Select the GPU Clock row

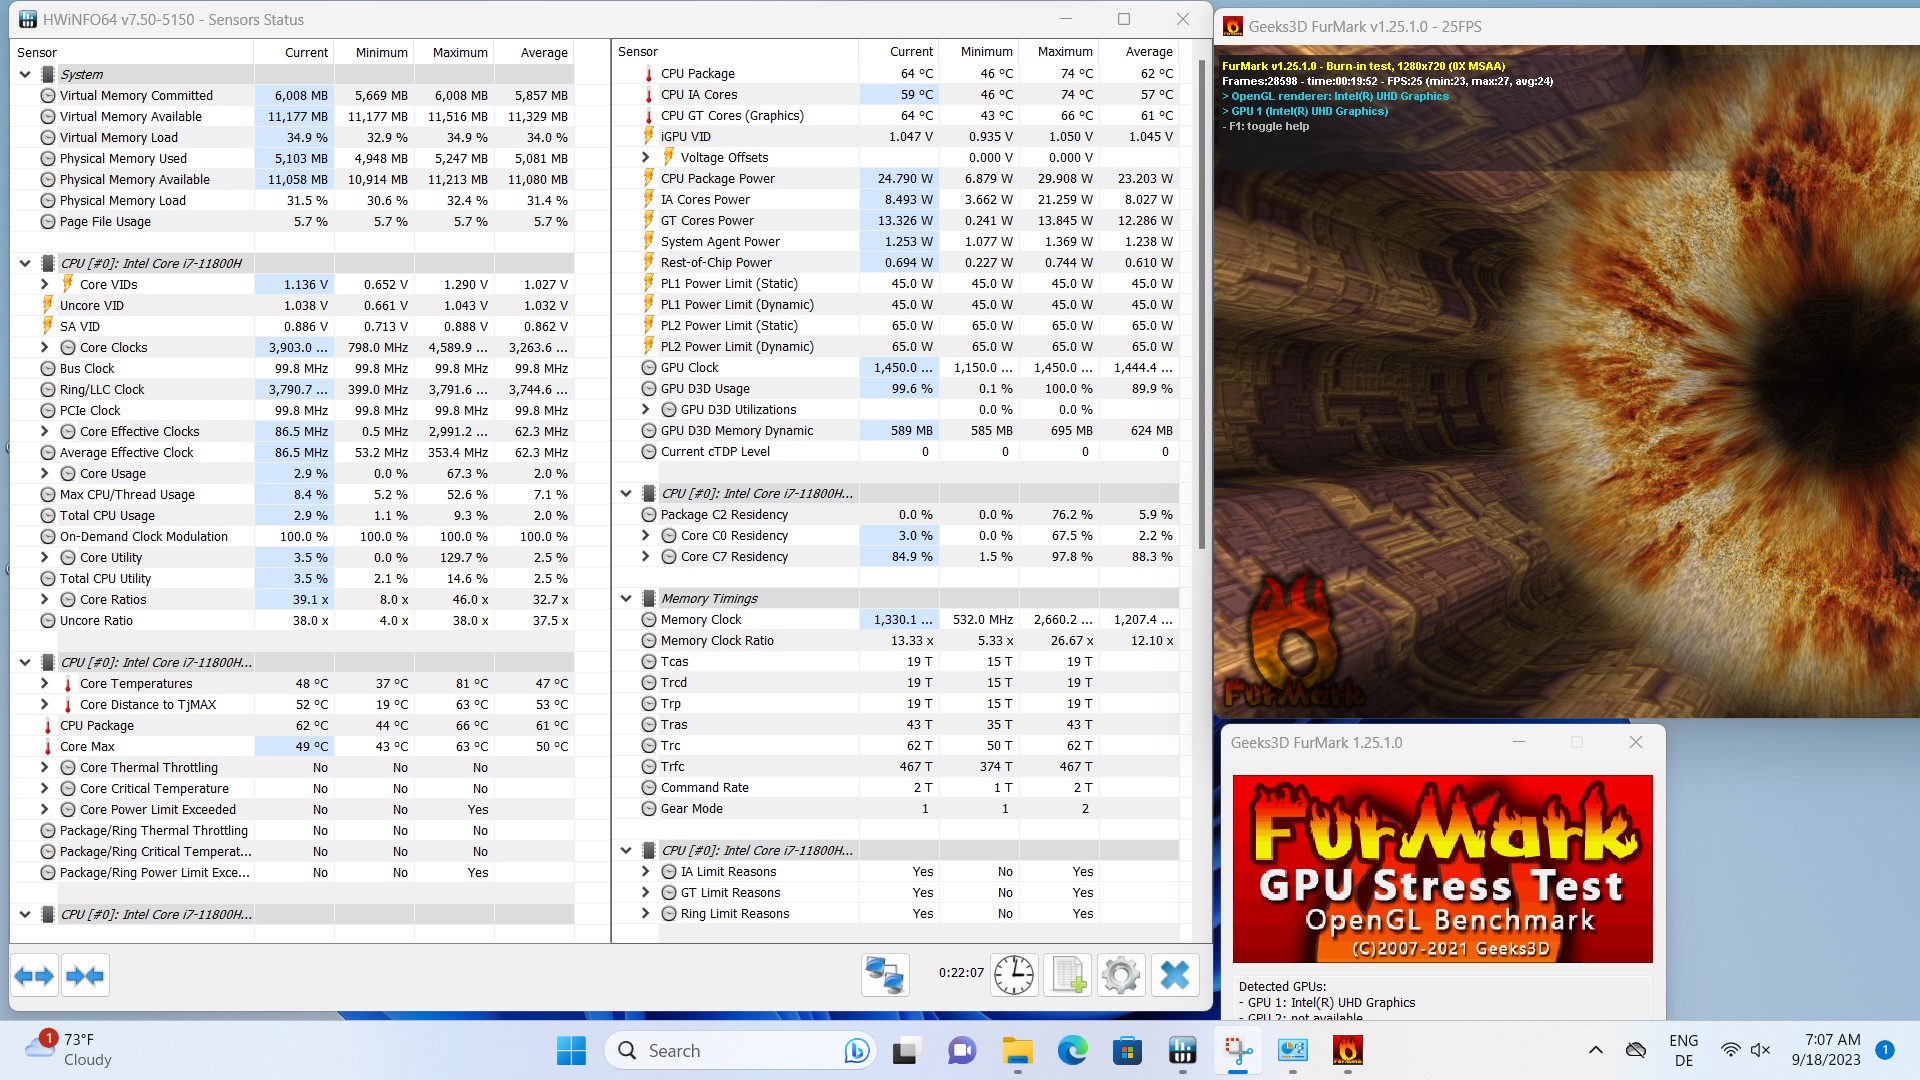[x=896, y=367]
